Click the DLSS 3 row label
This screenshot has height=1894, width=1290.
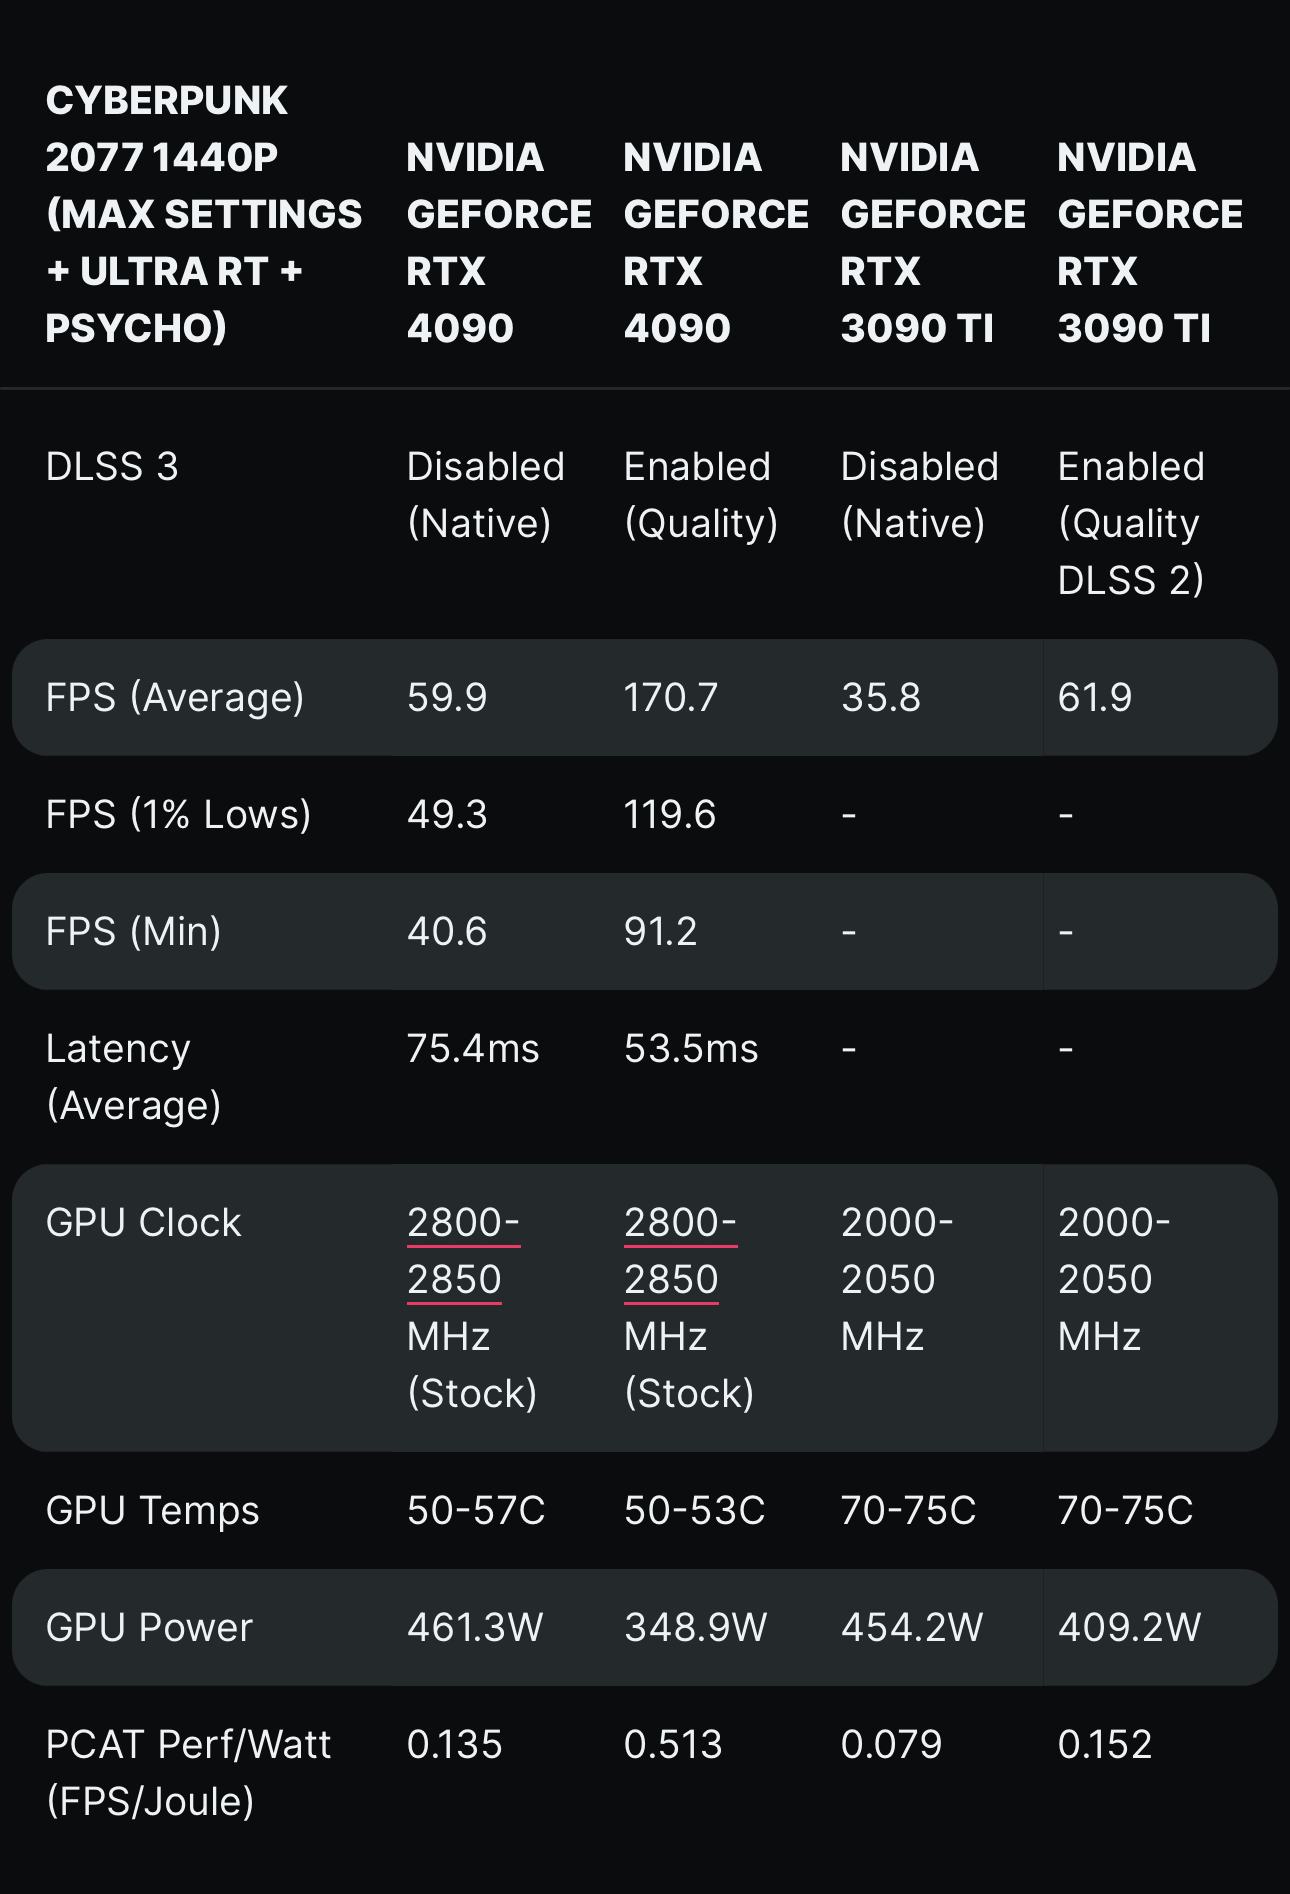tap(112, 467)
